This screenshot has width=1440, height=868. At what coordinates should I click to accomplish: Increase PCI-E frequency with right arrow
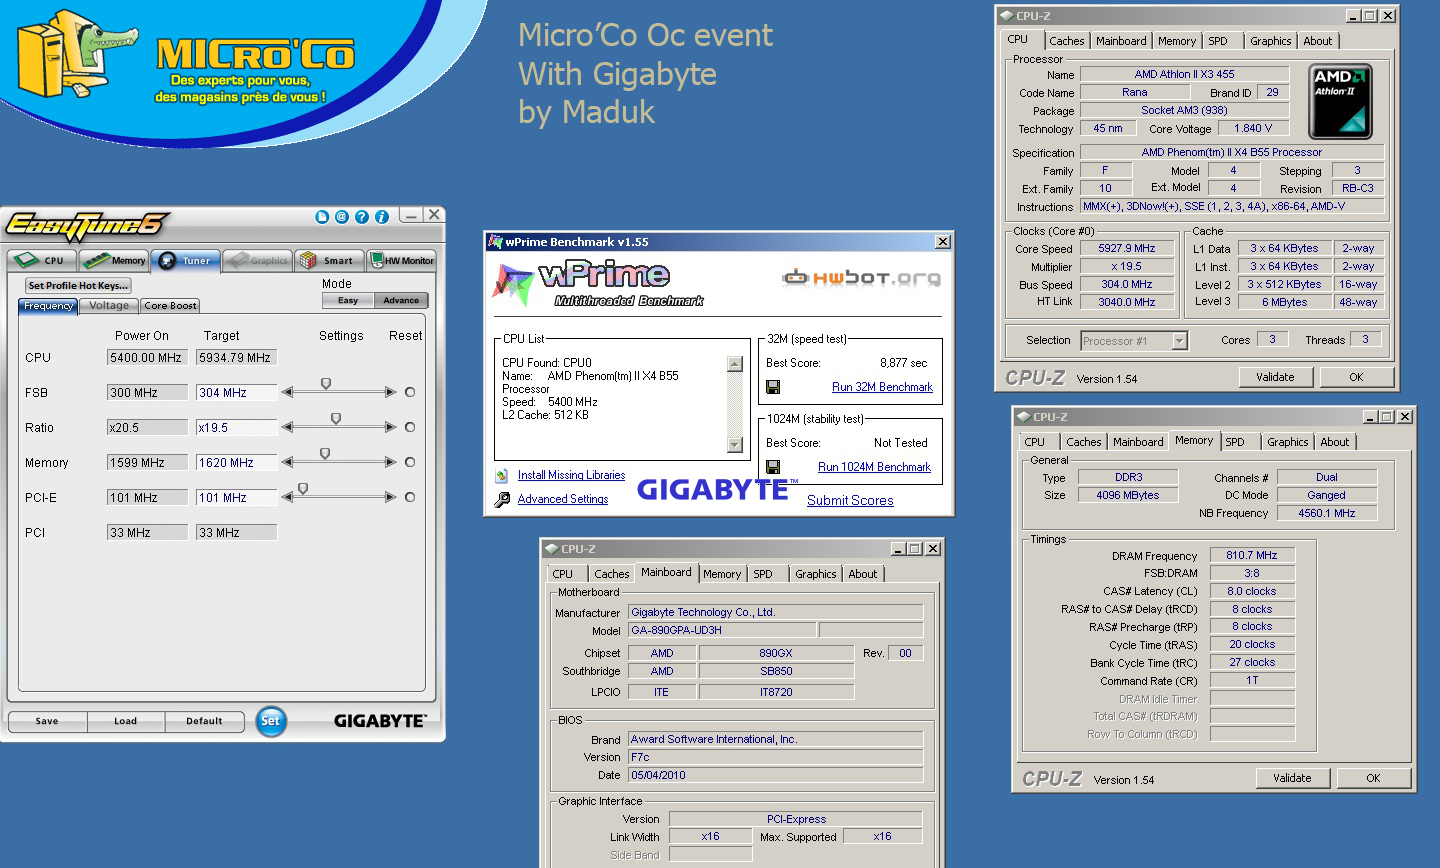click(391, 497)
